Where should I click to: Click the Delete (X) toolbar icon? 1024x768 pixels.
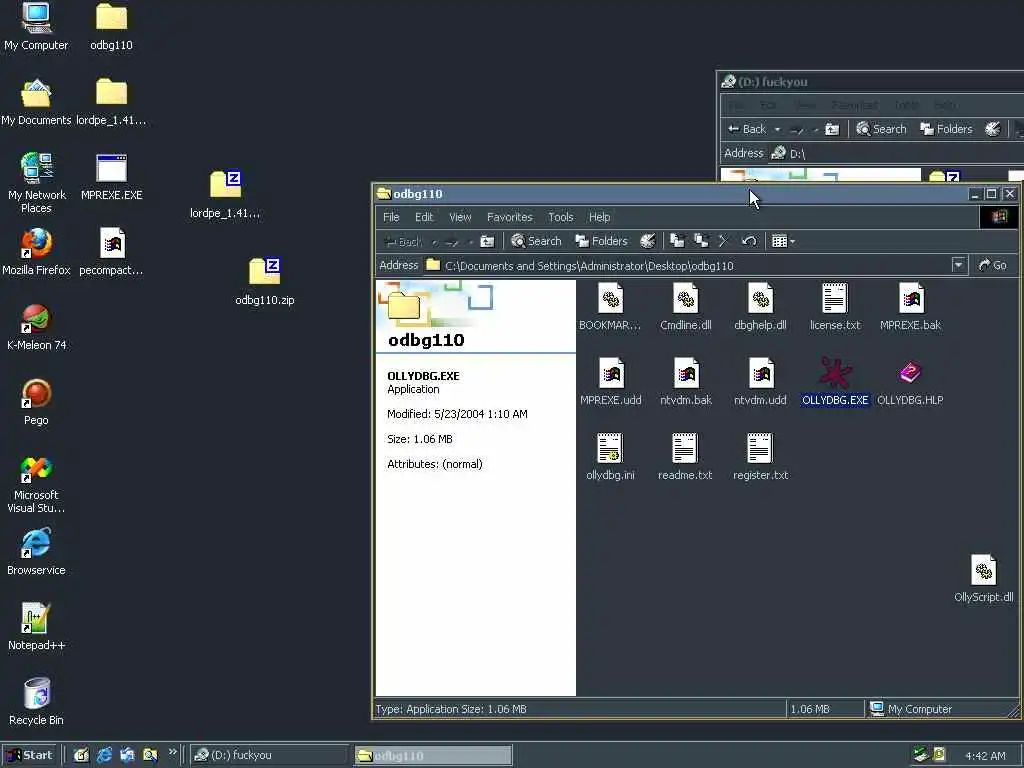(x=724, y=241)
